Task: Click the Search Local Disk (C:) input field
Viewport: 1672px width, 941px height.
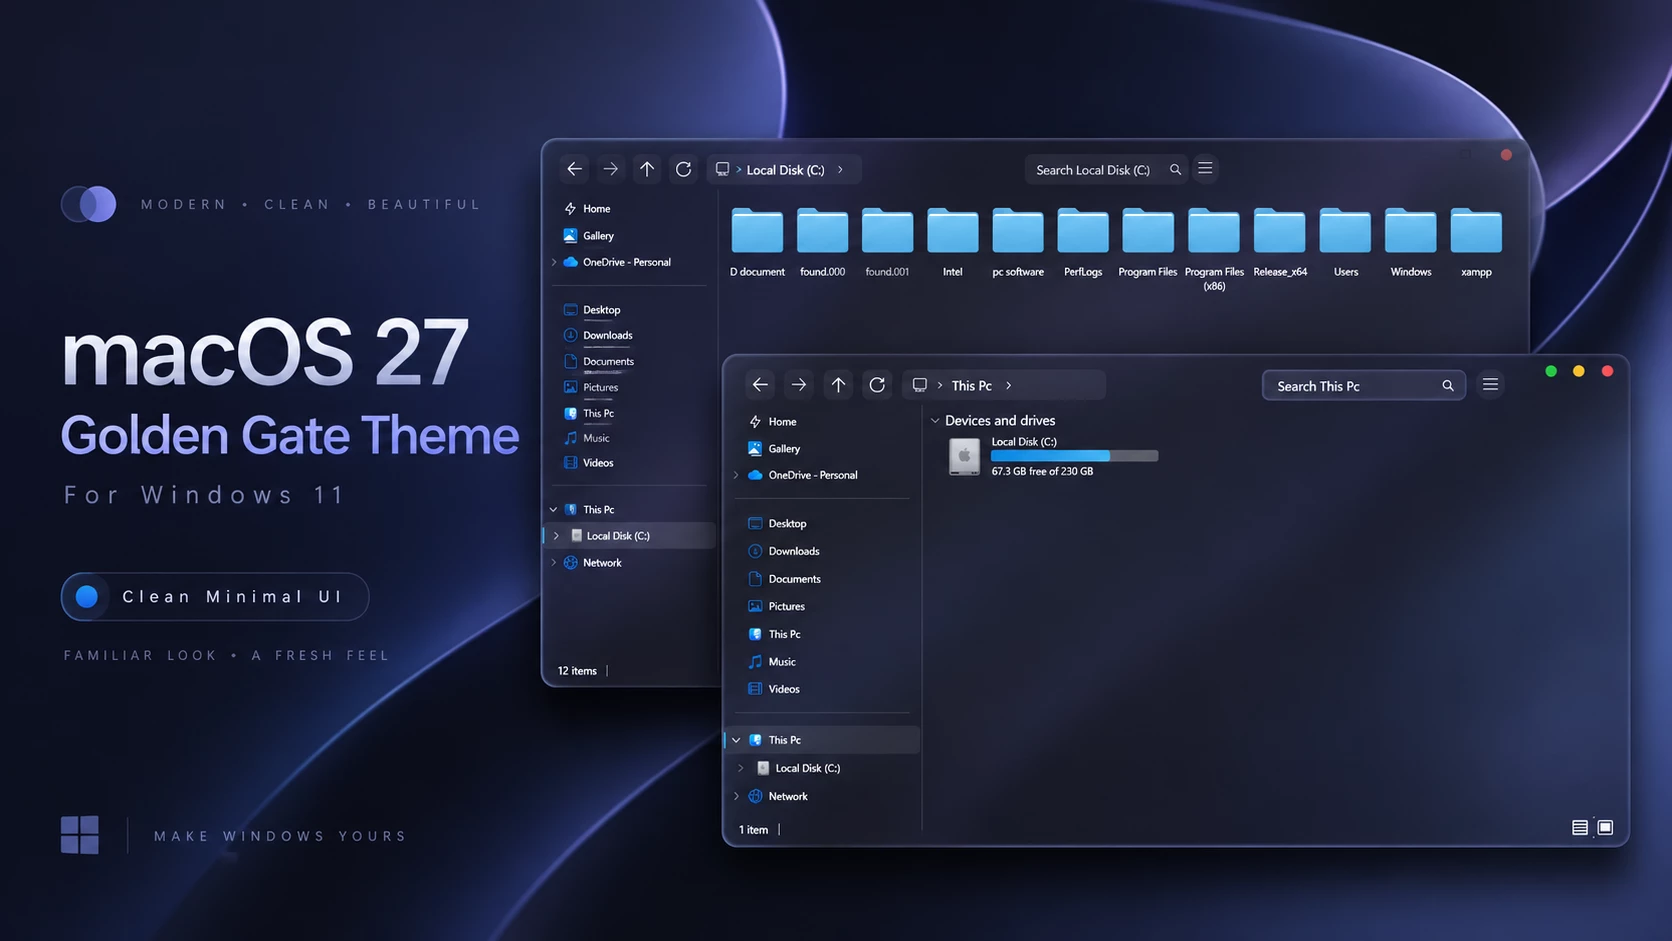Action: coord(1108,170)
